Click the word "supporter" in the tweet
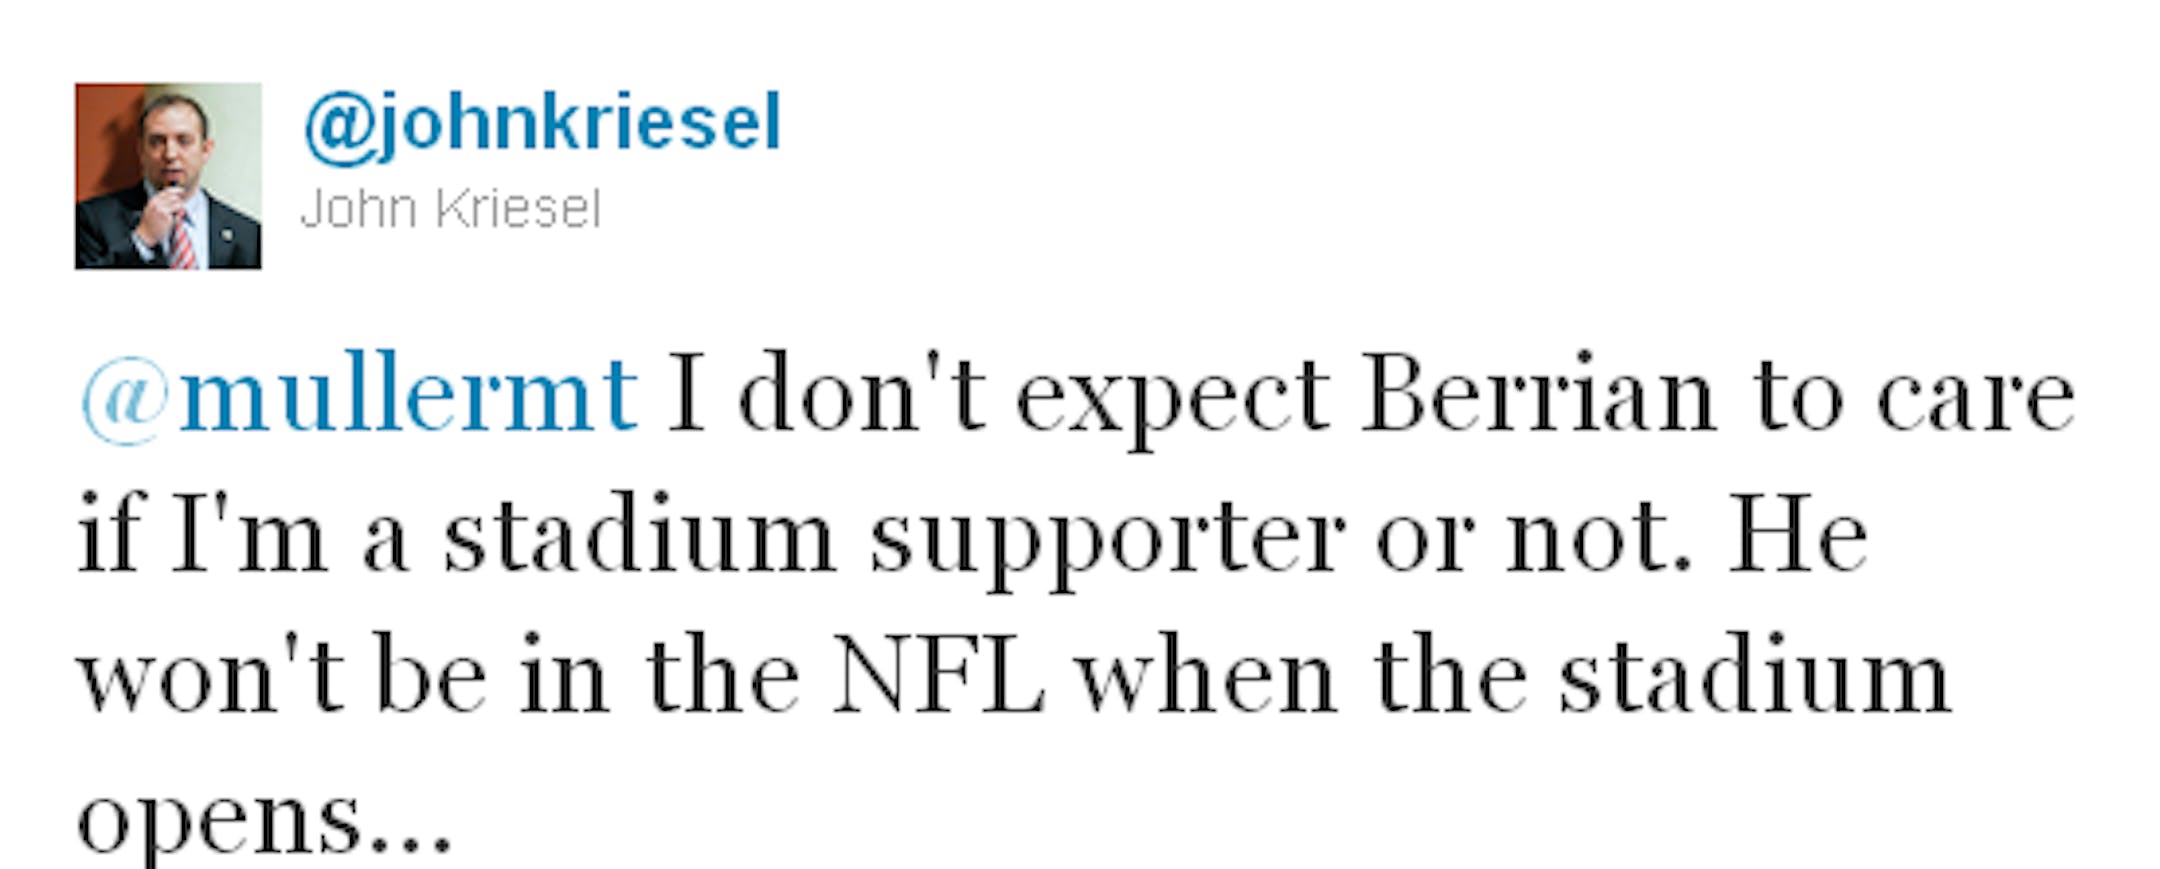Viewport: 2160px width, 869px height. tap(1106, 542)
